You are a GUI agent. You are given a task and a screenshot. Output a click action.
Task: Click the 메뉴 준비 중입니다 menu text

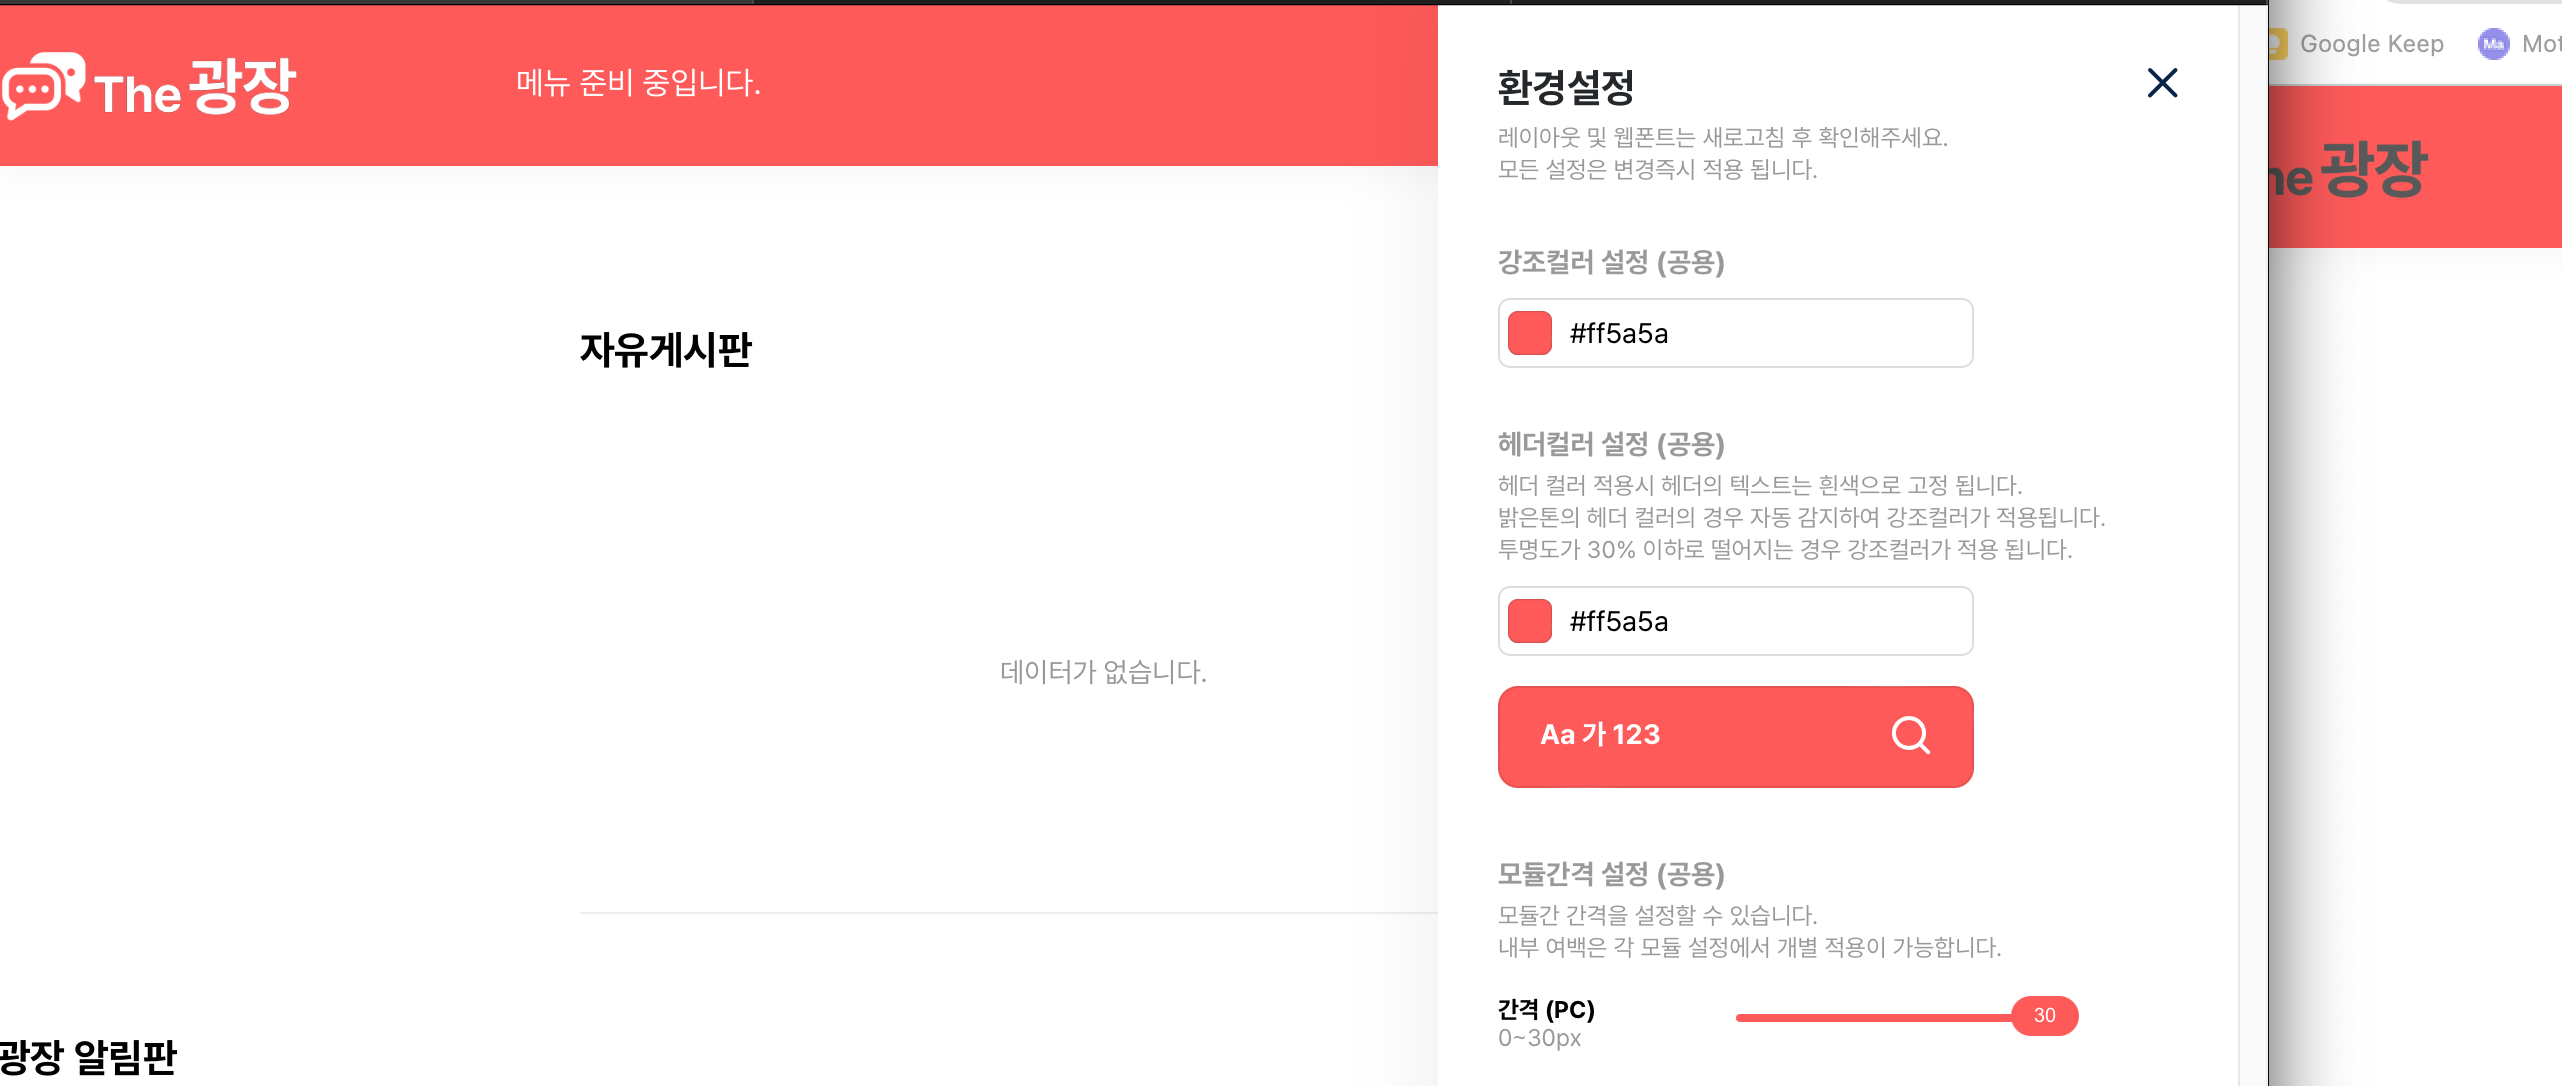(x=638, y=83)
